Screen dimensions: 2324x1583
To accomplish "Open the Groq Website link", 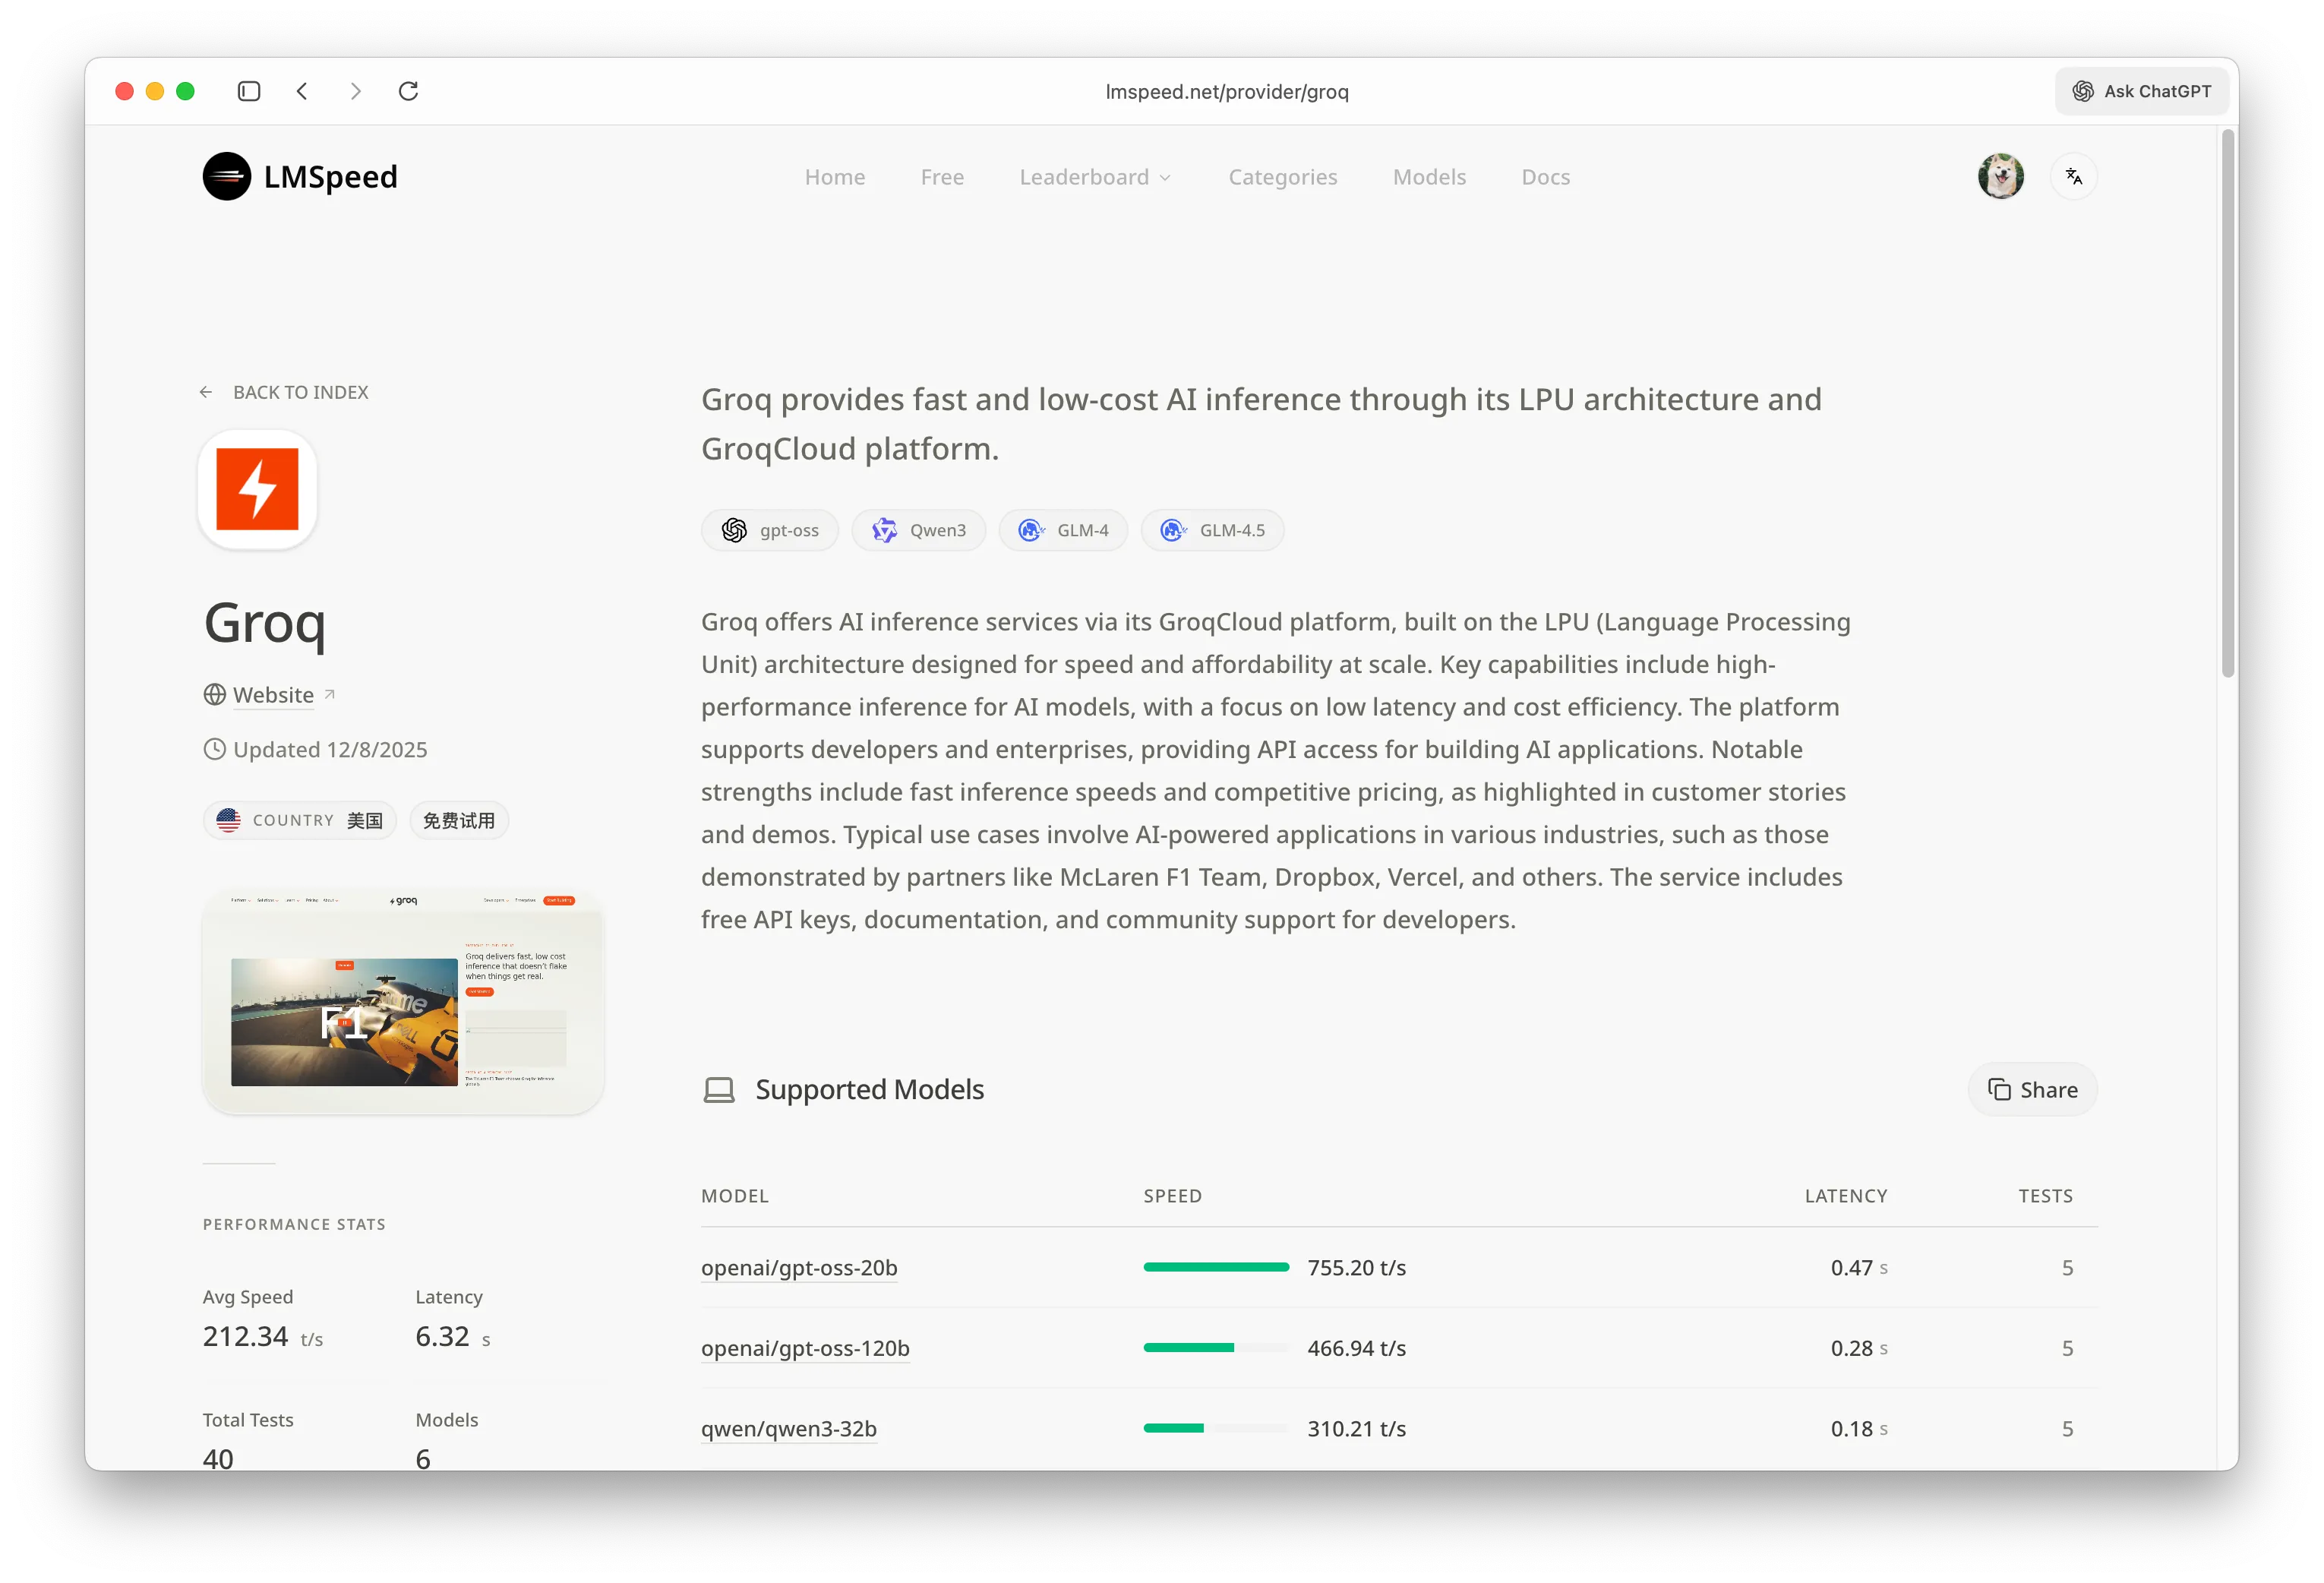I will pos(273,695).
